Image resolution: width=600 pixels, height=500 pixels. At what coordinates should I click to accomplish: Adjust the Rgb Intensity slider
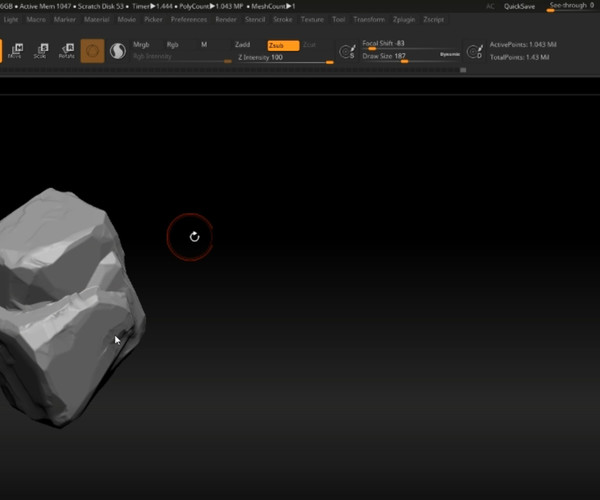182,57
